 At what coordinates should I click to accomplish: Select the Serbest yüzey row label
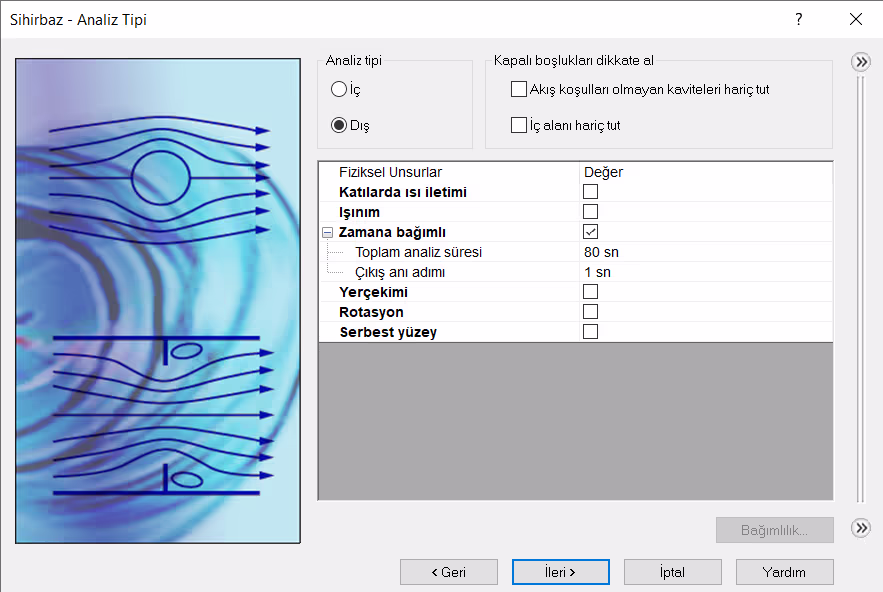point(388,332)
